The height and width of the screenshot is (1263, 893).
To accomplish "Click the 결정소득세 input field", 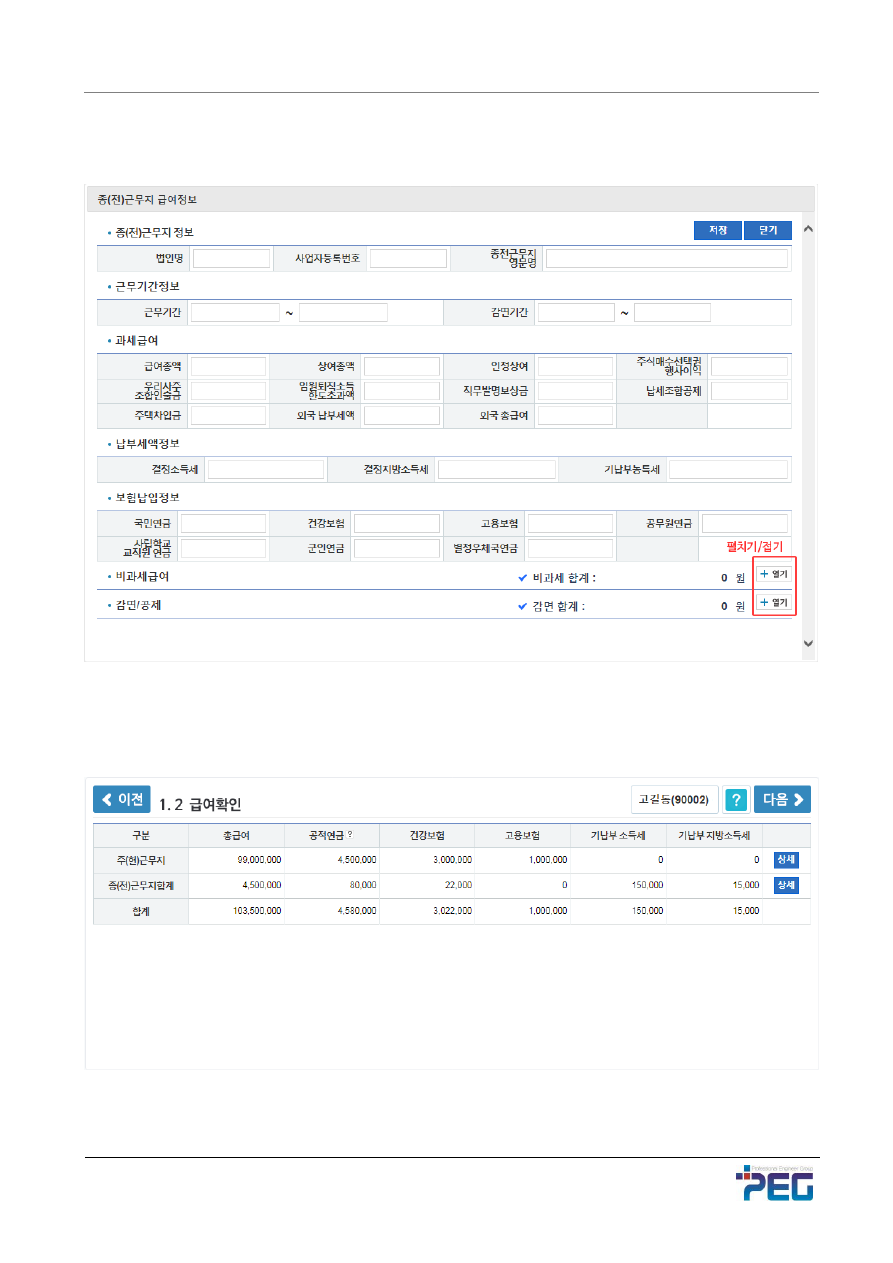I will [x=266, y=470].
